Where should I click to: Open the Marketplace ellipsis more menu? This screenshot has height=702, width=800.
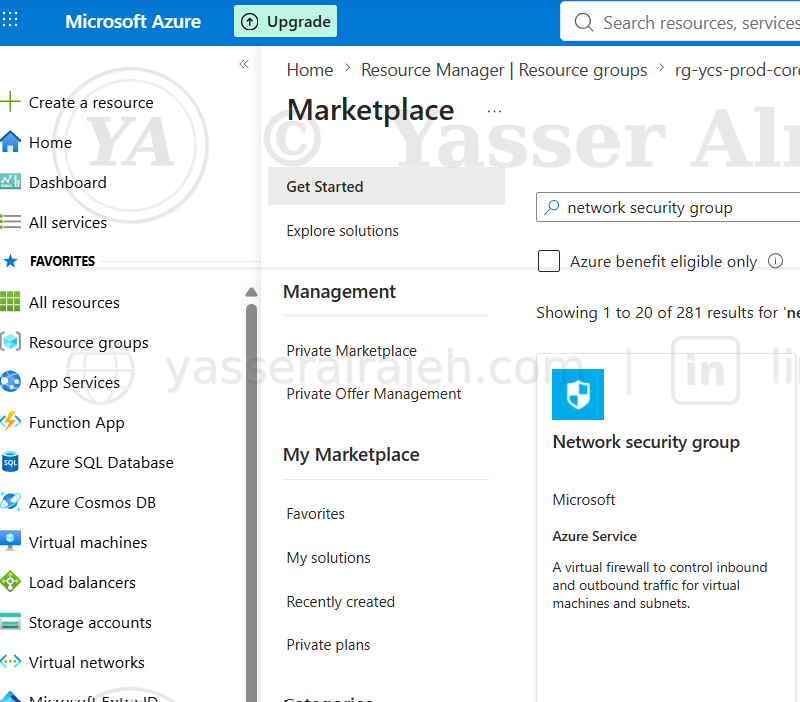[494, 111]
